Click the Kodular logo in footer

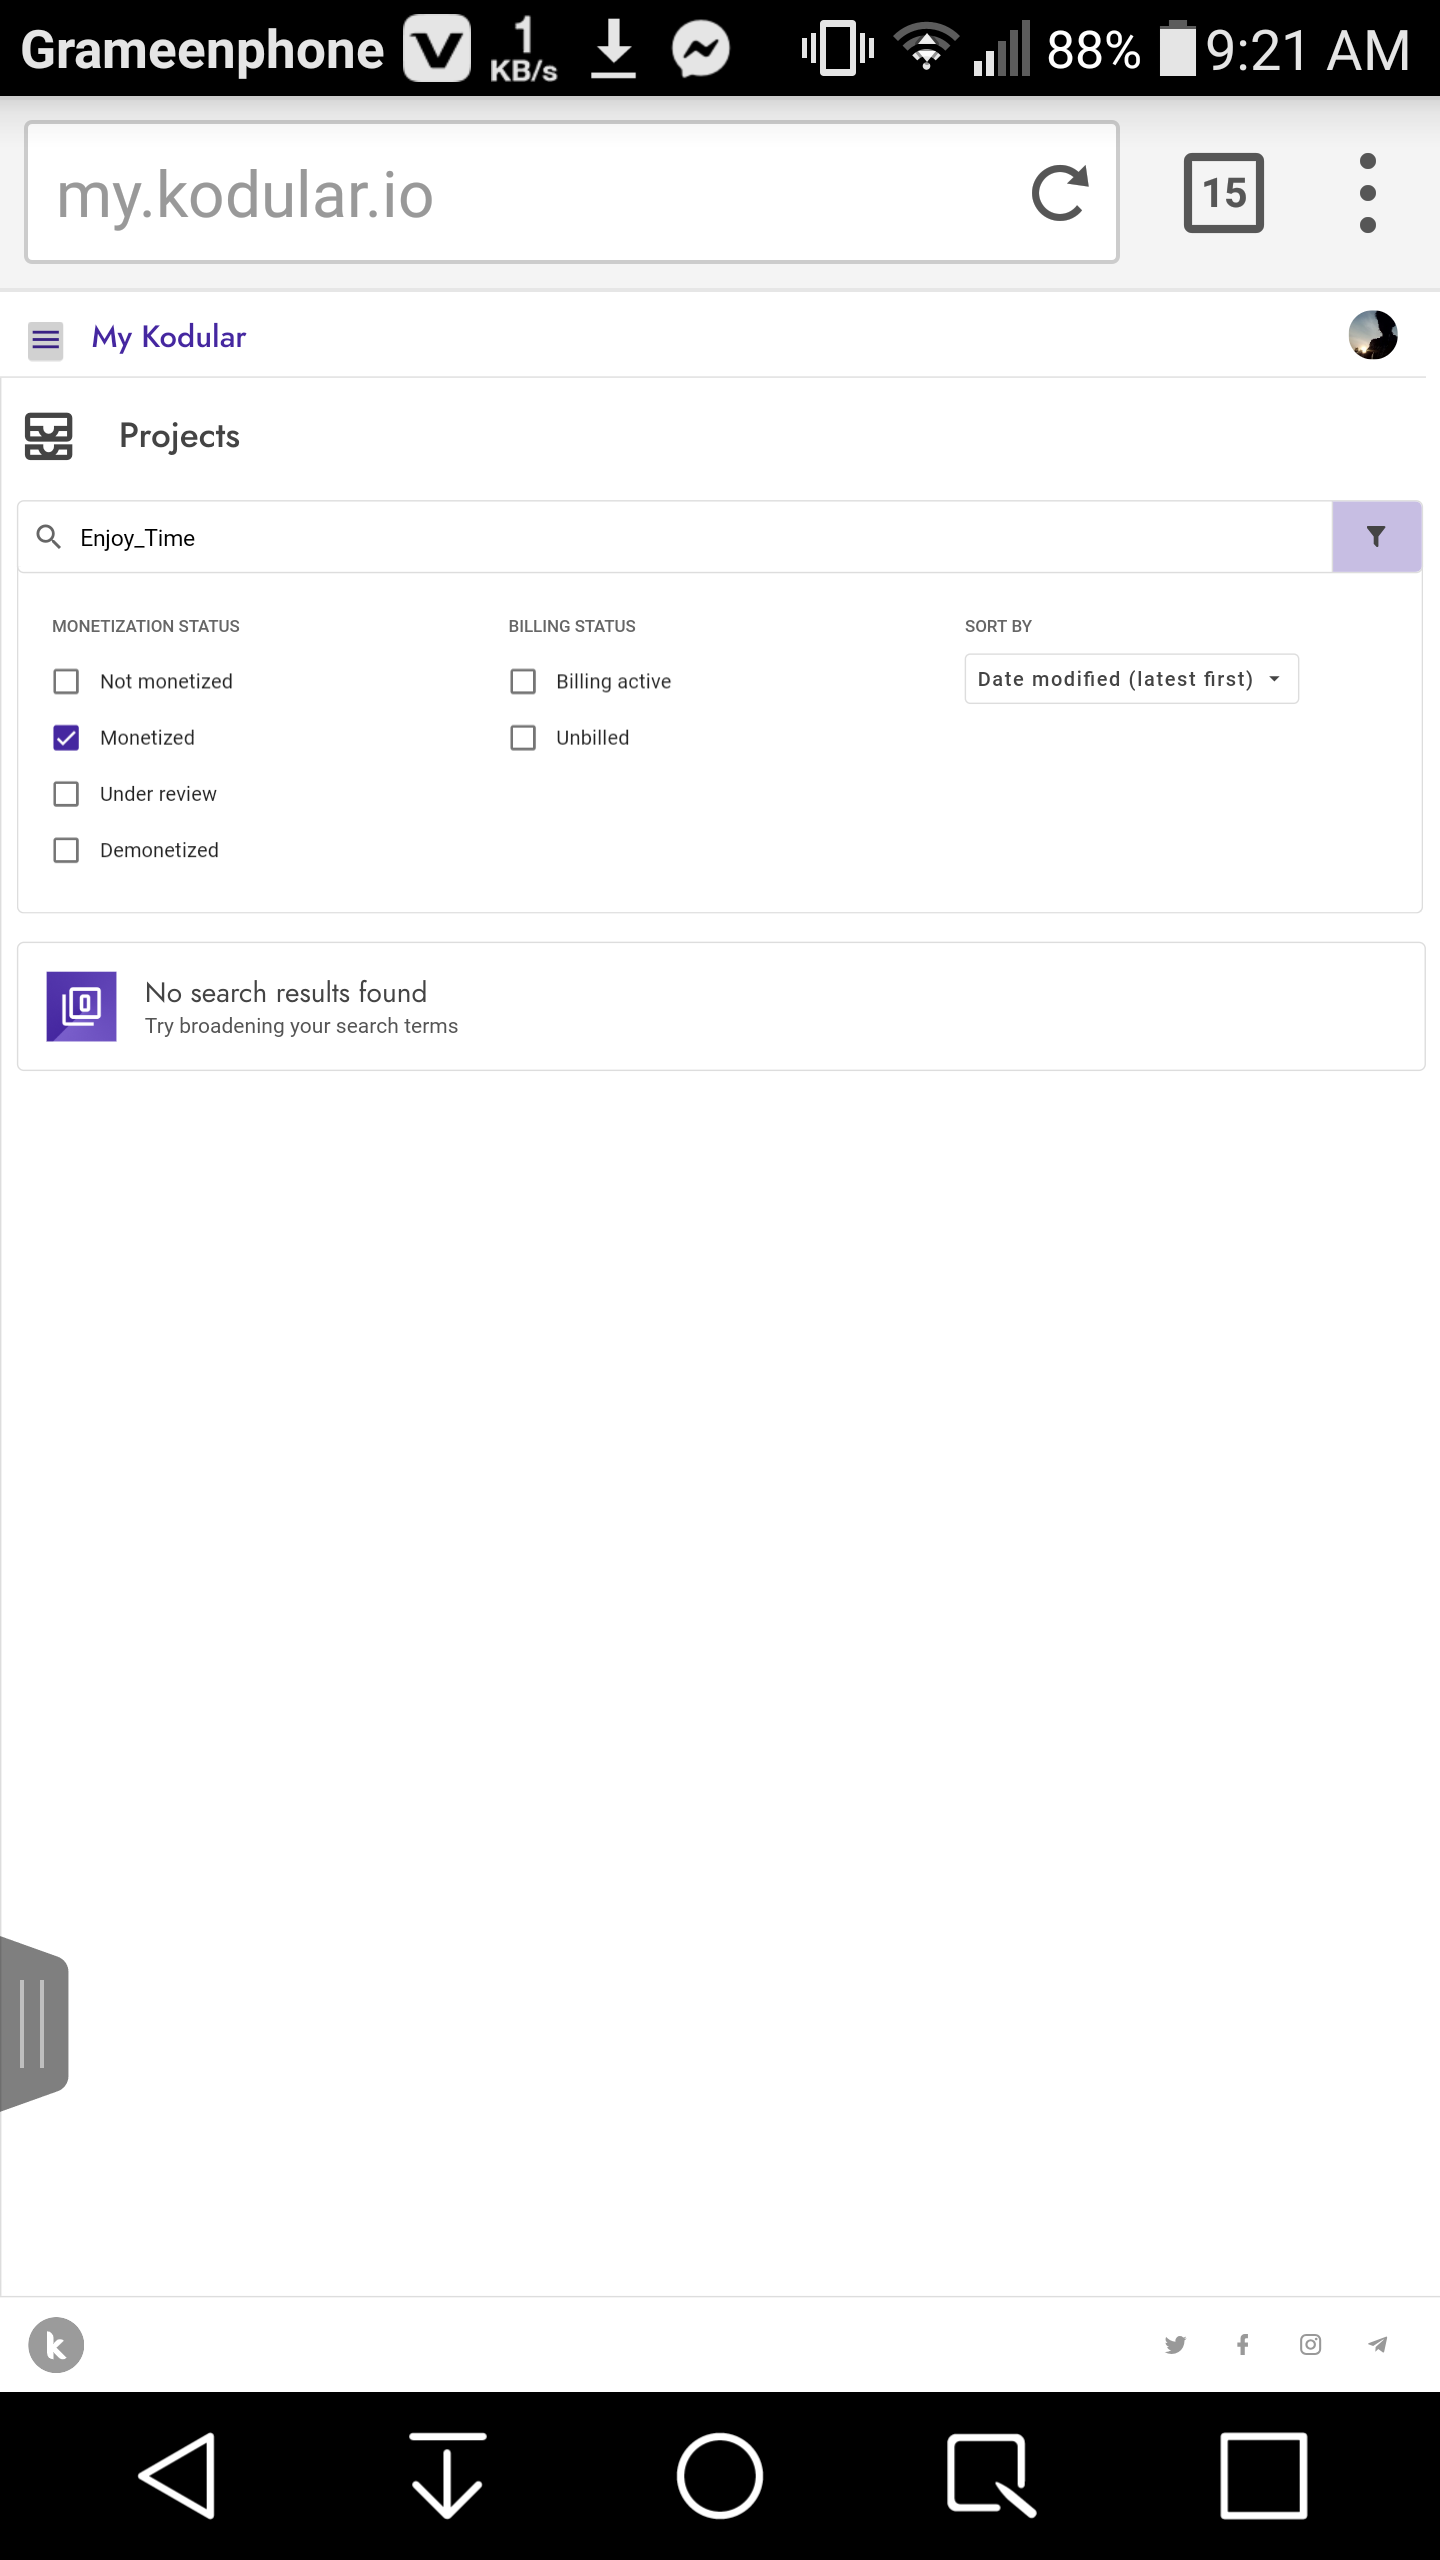pyautogui.click(x=56, y=2345)
